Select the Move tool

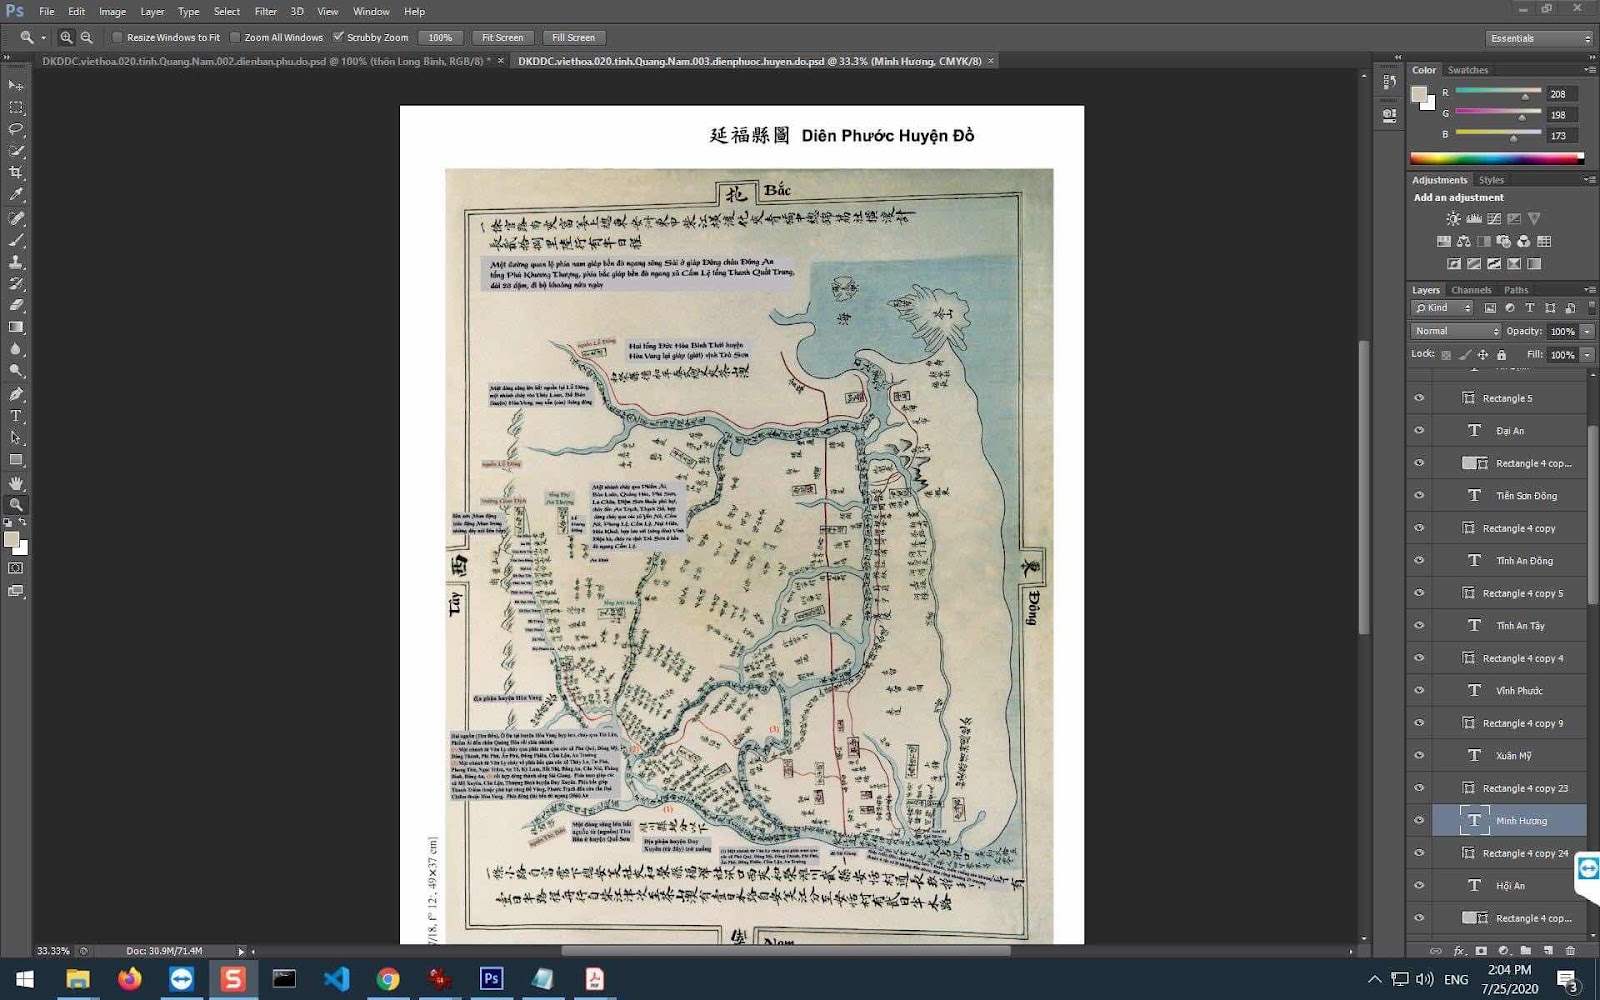coord(16,86)
